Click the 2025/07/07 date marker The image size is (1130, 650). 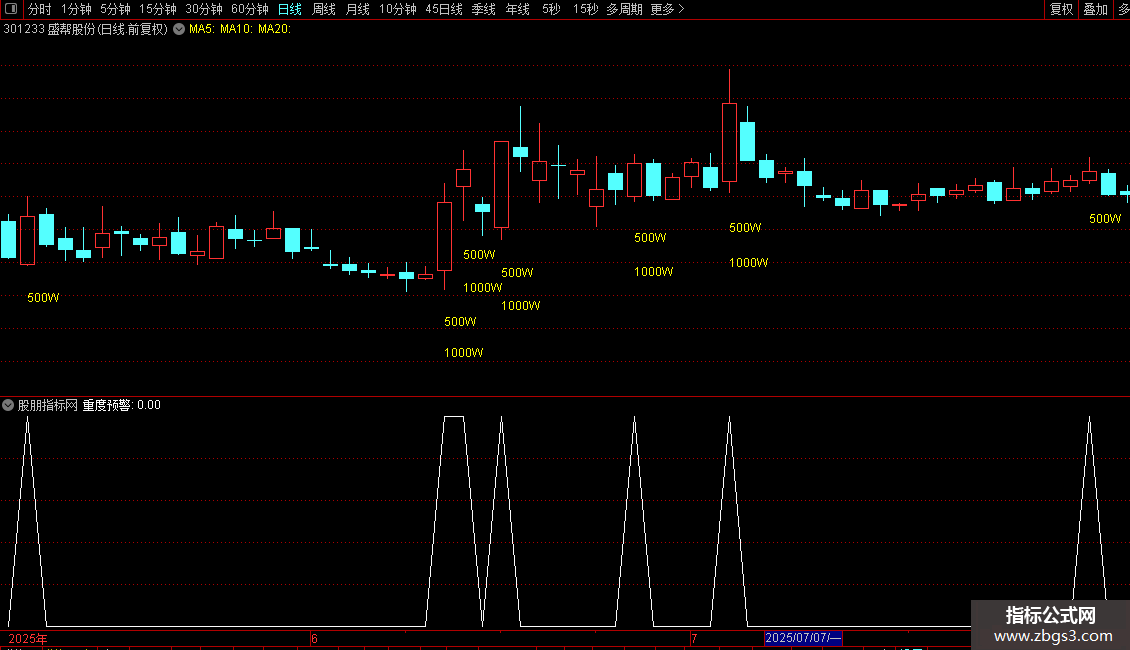point(803,638)
